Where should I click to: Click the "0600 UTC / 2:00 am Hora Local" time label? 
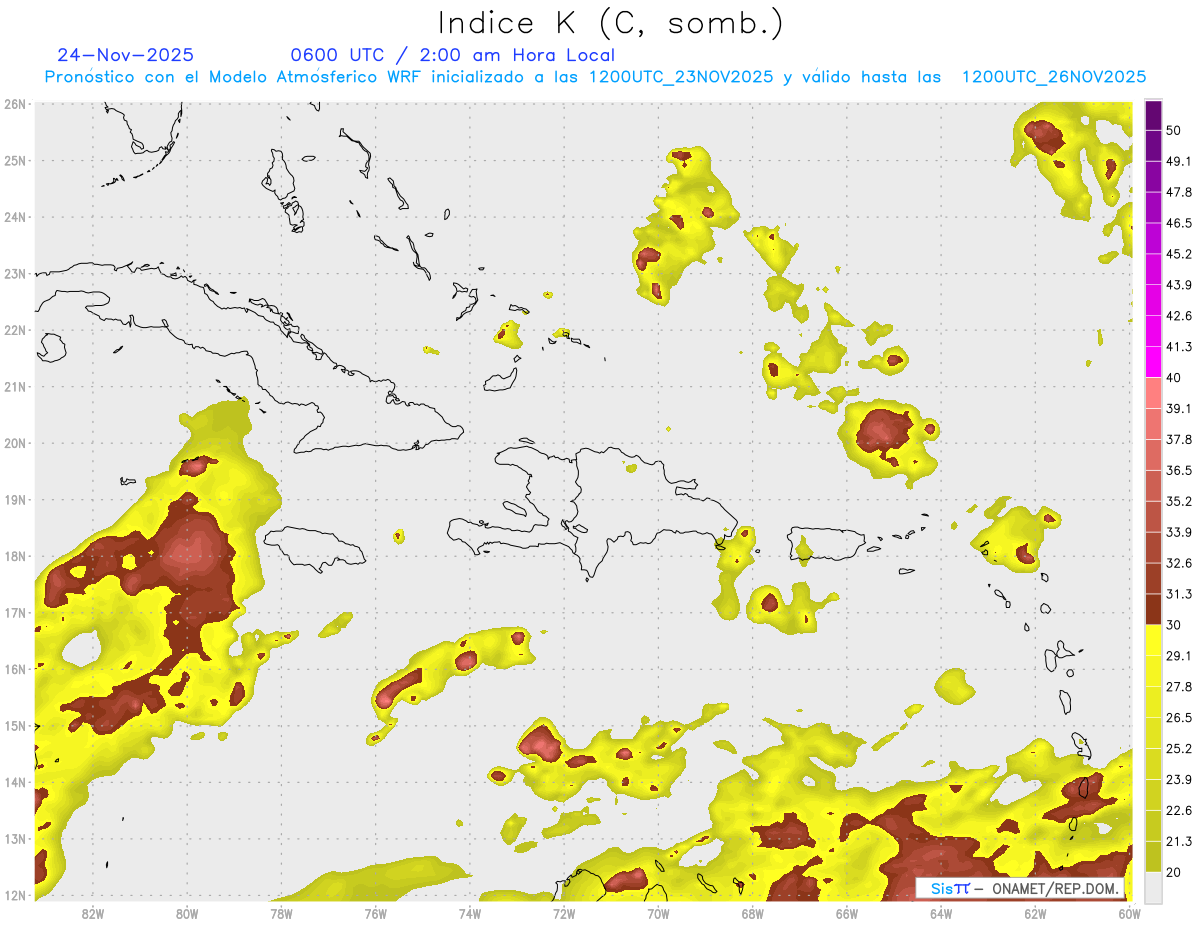click(452, 55)
